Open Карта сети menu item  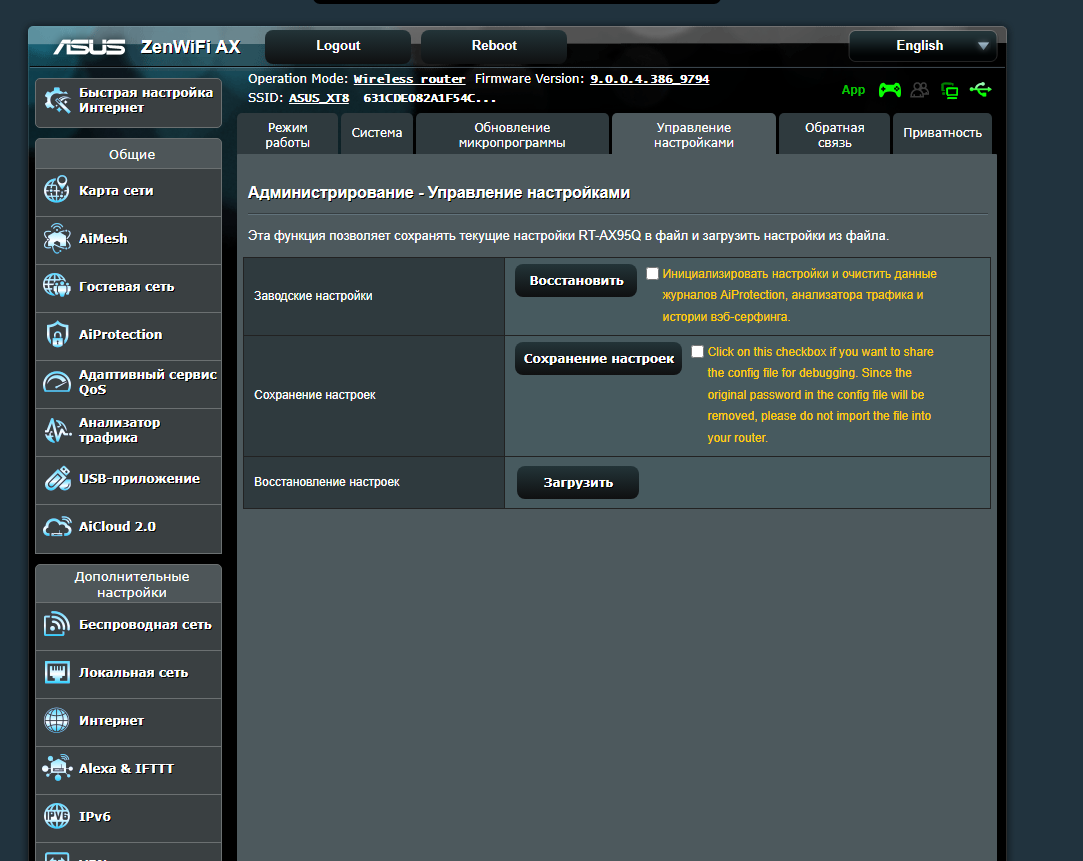pos(128,191)
